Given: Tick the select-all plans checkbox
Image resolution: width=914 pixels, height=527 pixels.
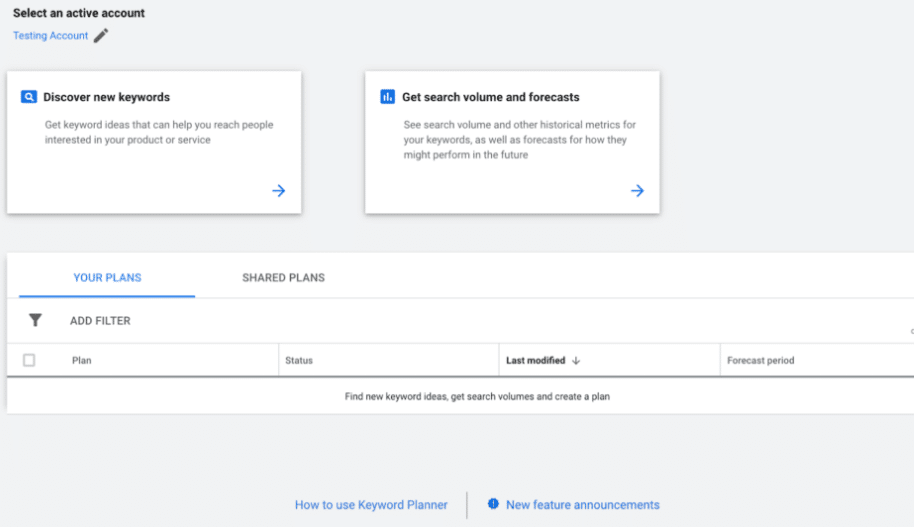Looking at the screenshot, I should click(x=29, y=360).
